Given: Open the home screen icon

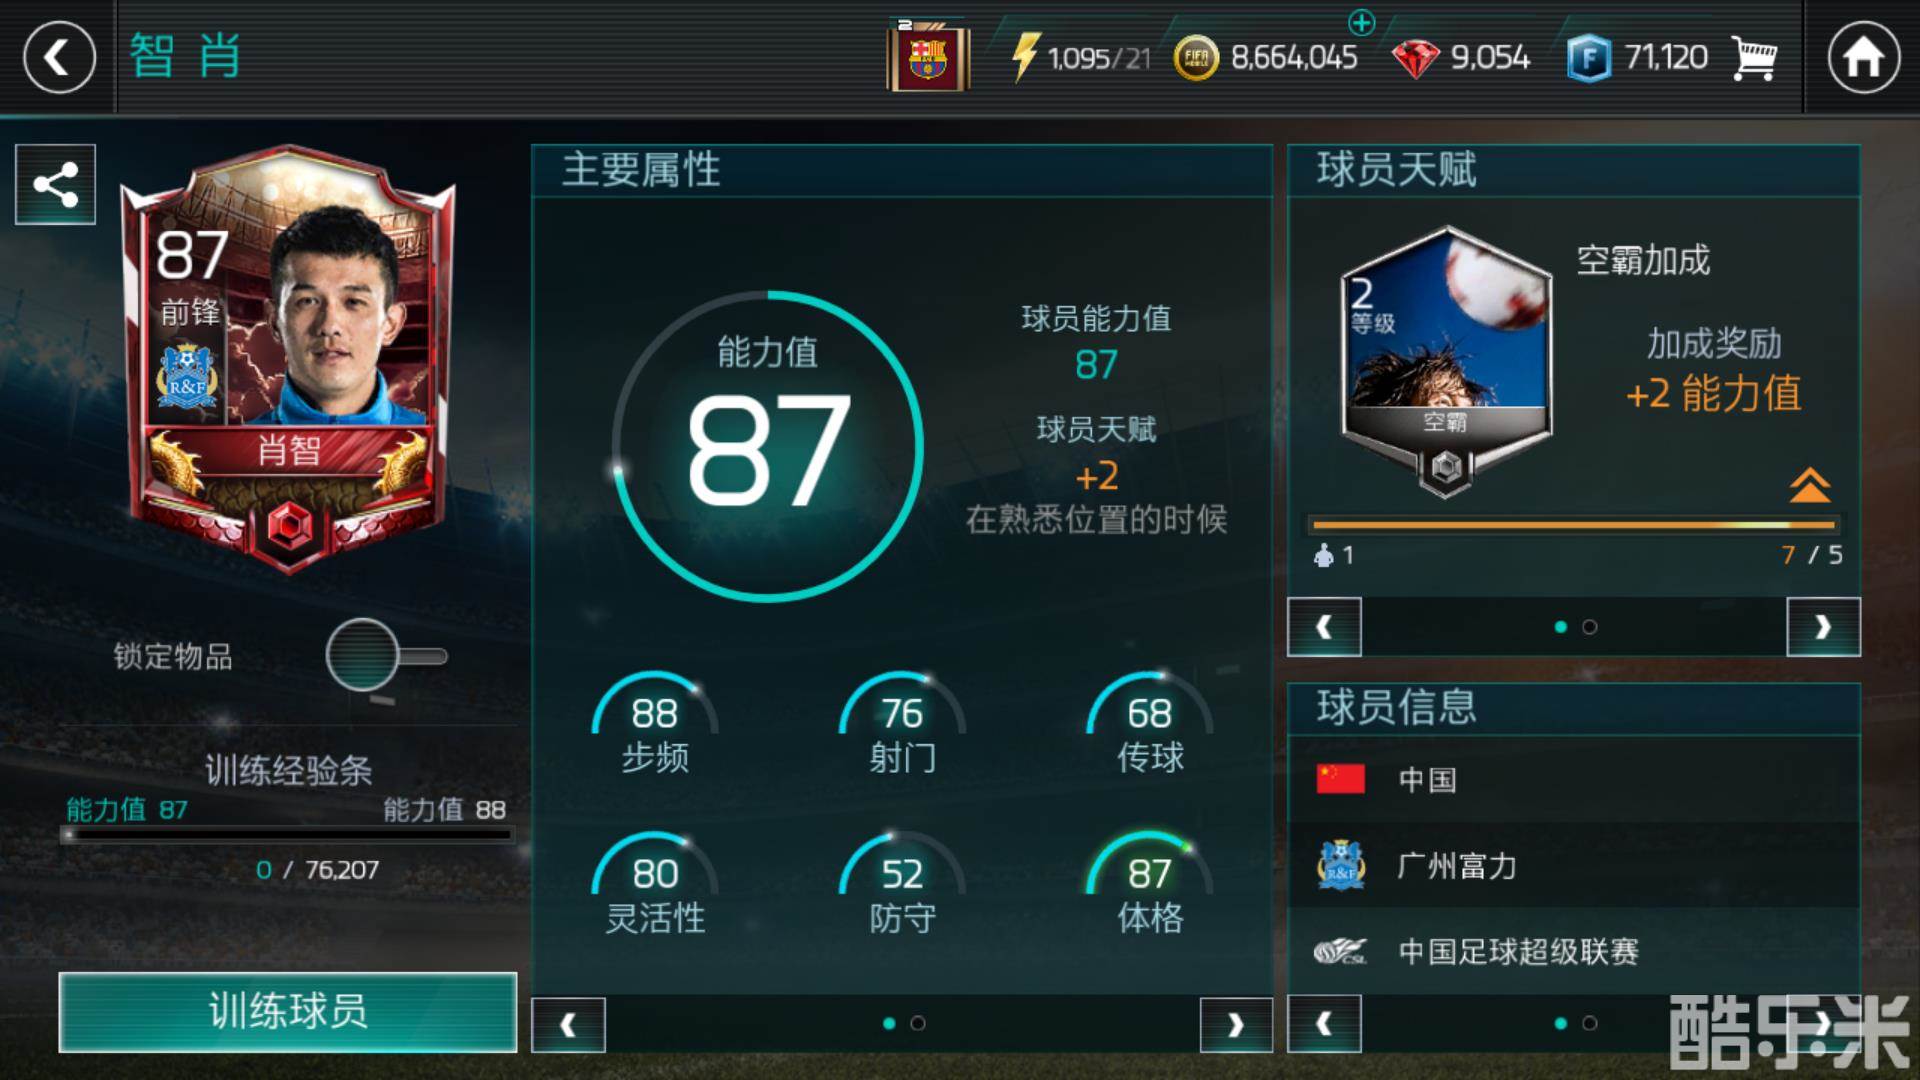Looking at the screenshot, I should pos(1863,57).
